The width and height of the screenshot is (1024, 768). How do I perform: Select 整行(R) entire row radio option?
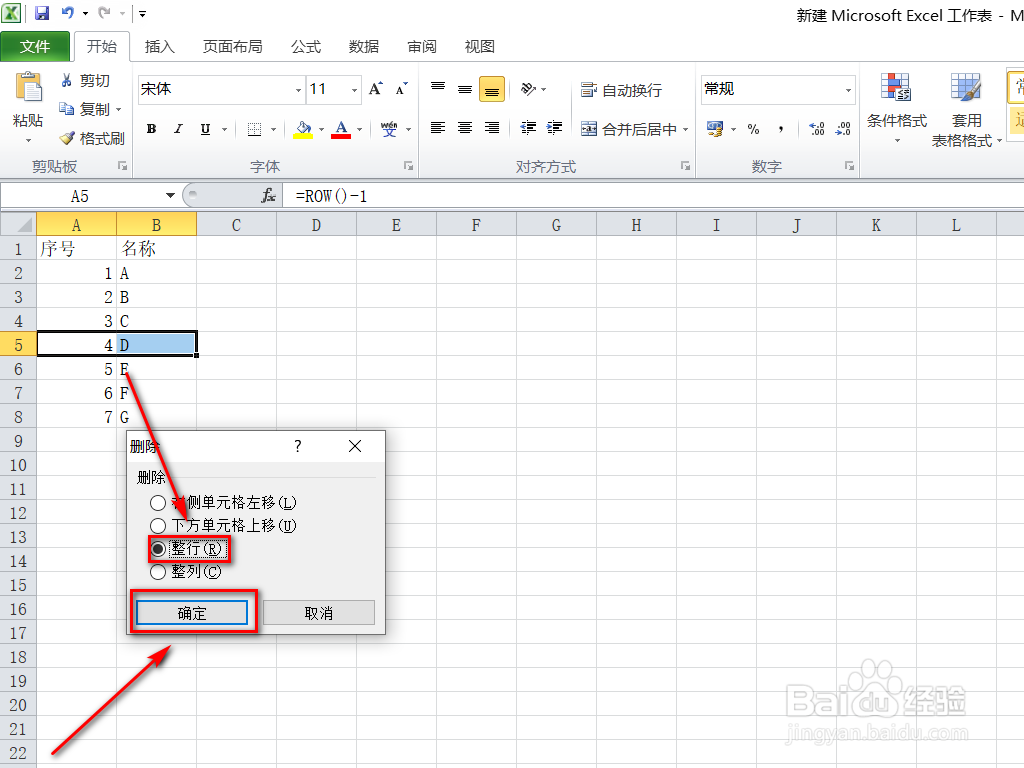[189, 549]
